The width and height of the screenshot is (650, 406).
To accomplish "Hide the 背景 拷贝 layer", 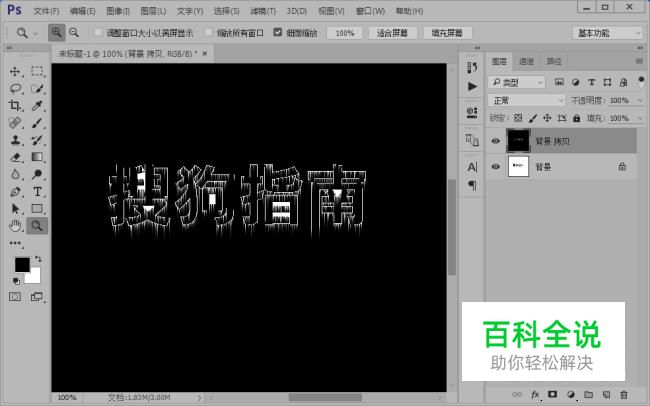I will pos(496,141).
